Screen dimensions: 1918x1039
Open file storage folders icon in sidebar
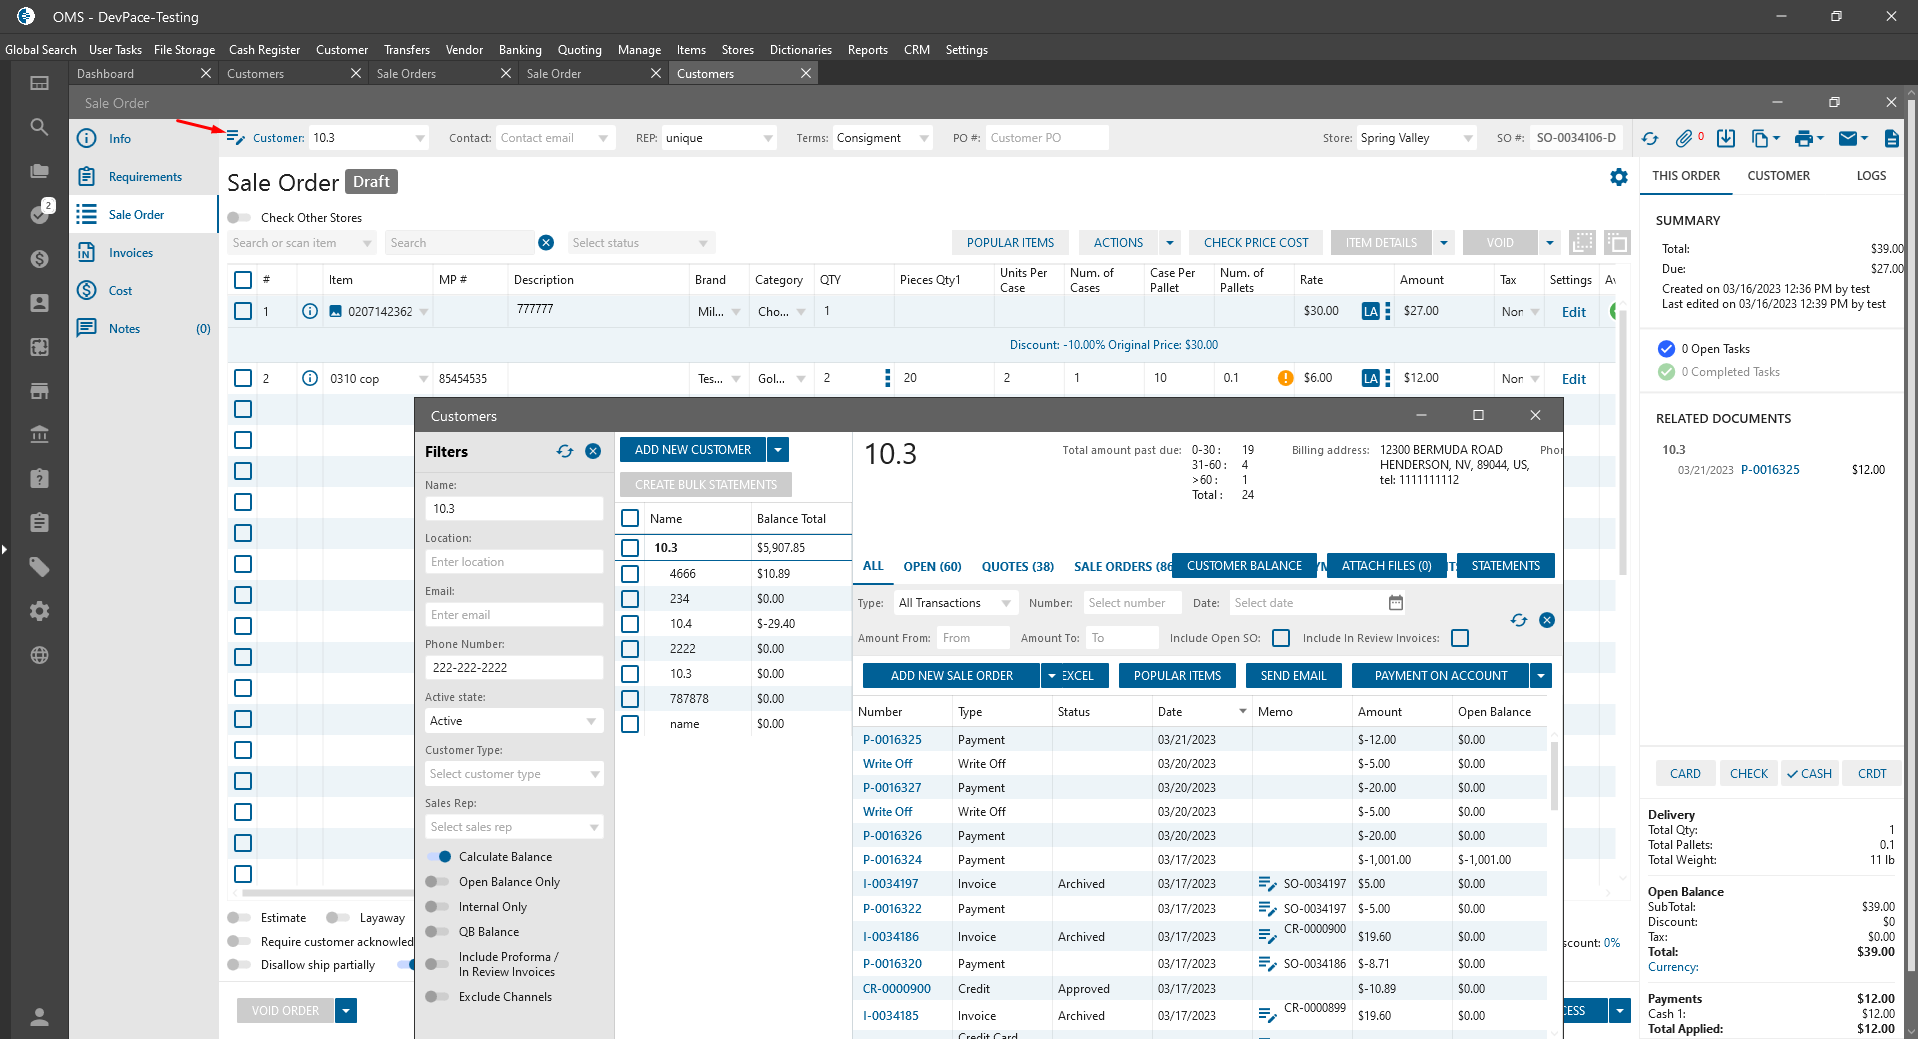[39, 171]
